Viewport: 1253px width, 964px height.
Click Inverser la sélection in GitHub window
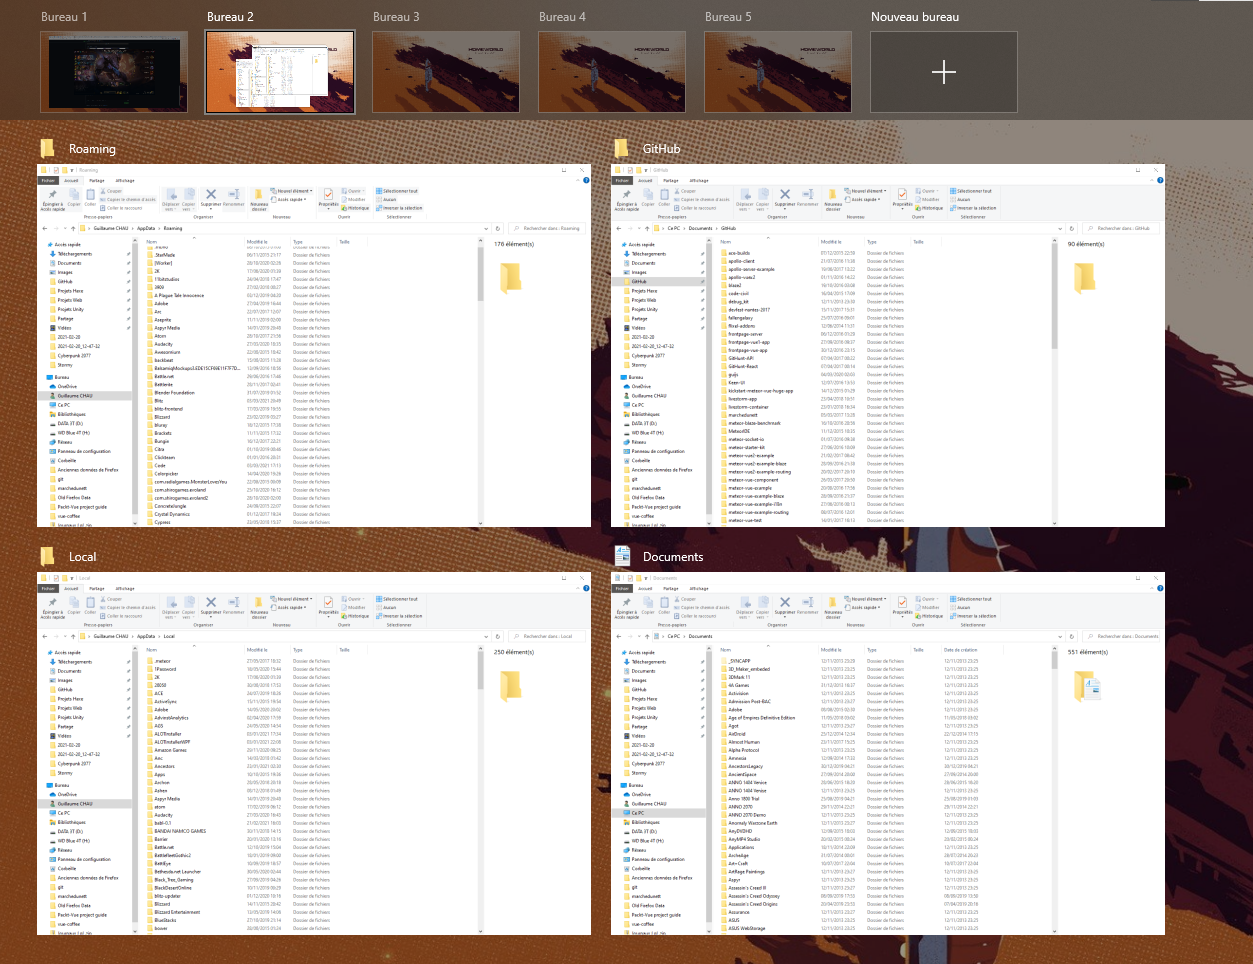pos(973,208)
